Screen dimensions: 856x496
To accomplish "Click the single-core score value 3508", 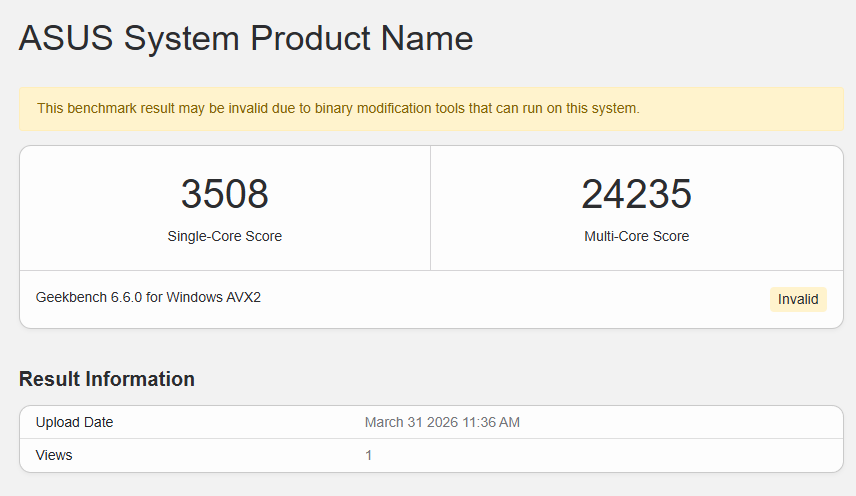I will (224, 194).
